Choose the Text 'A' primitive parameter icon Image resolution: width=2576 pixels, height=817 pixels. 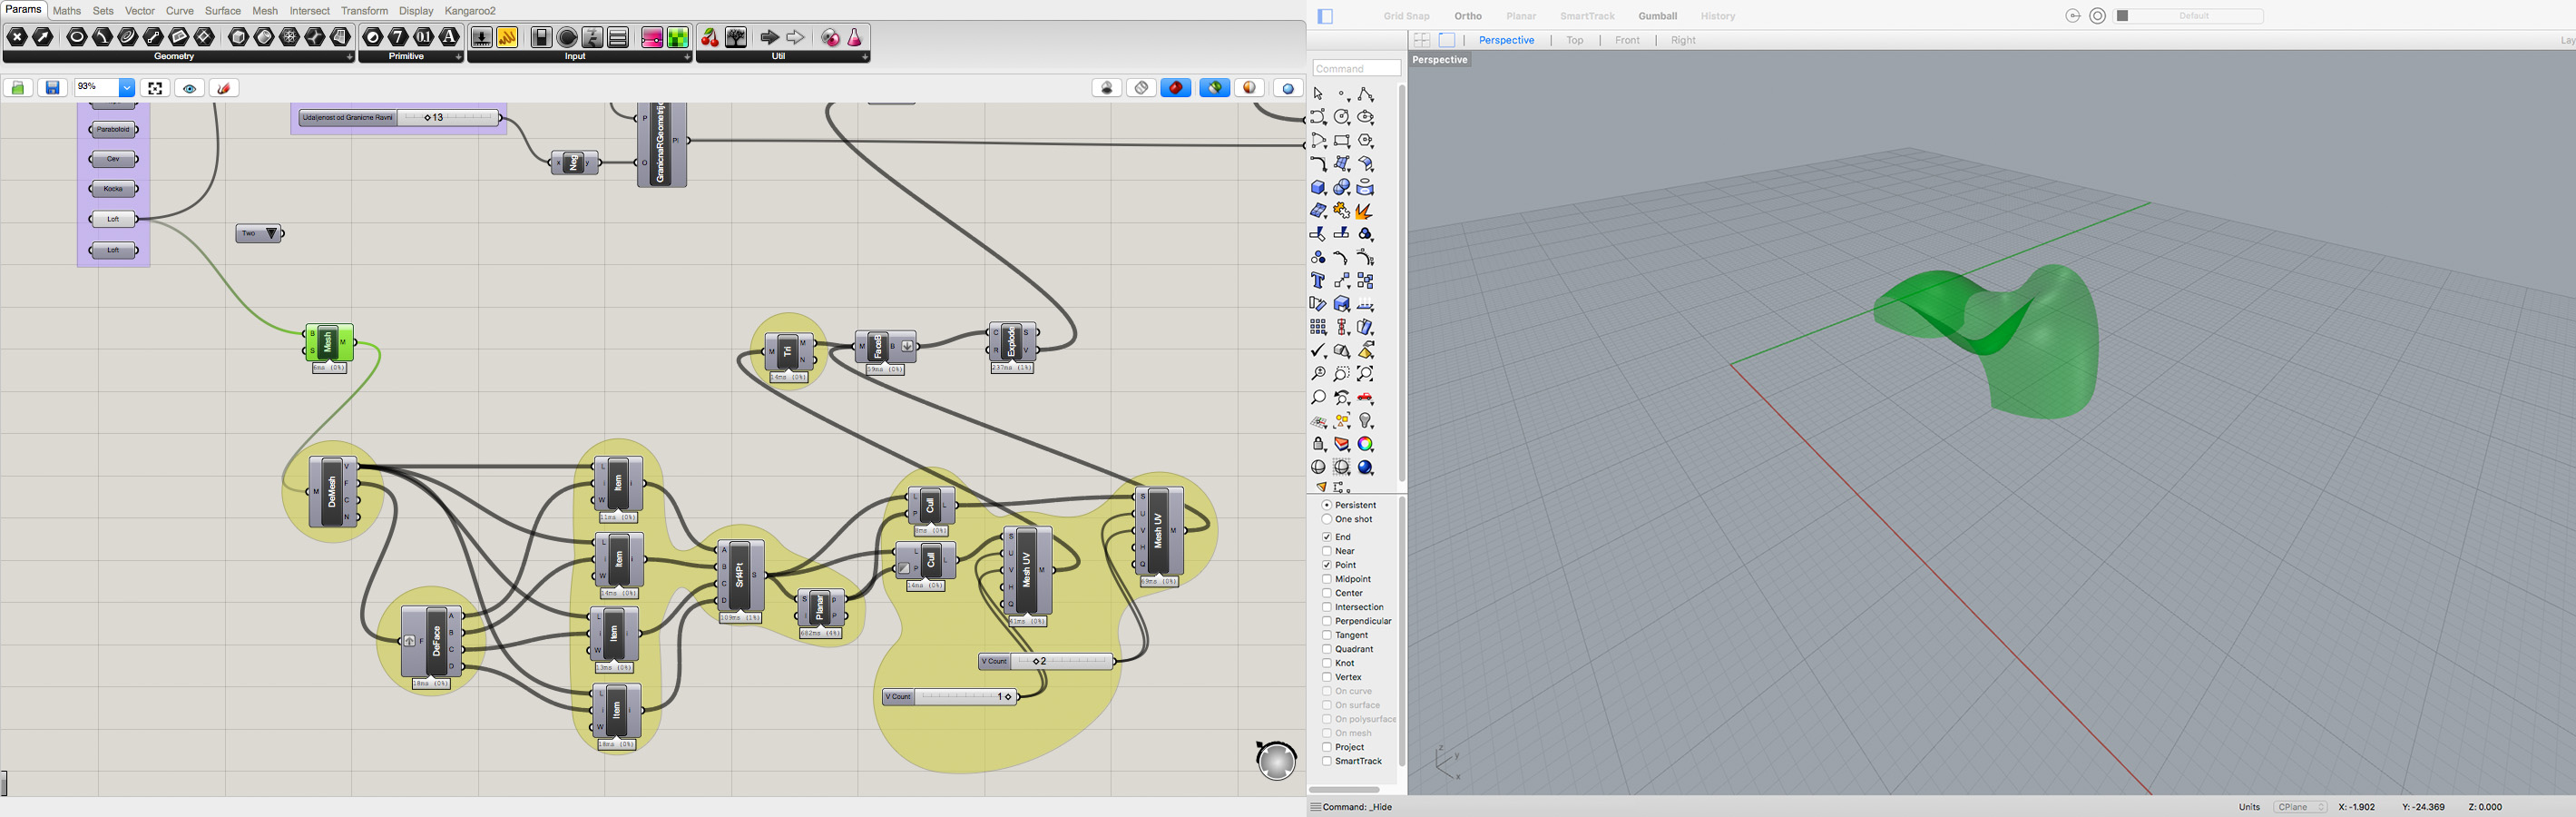pyautogui.click(x=450, y=38)
